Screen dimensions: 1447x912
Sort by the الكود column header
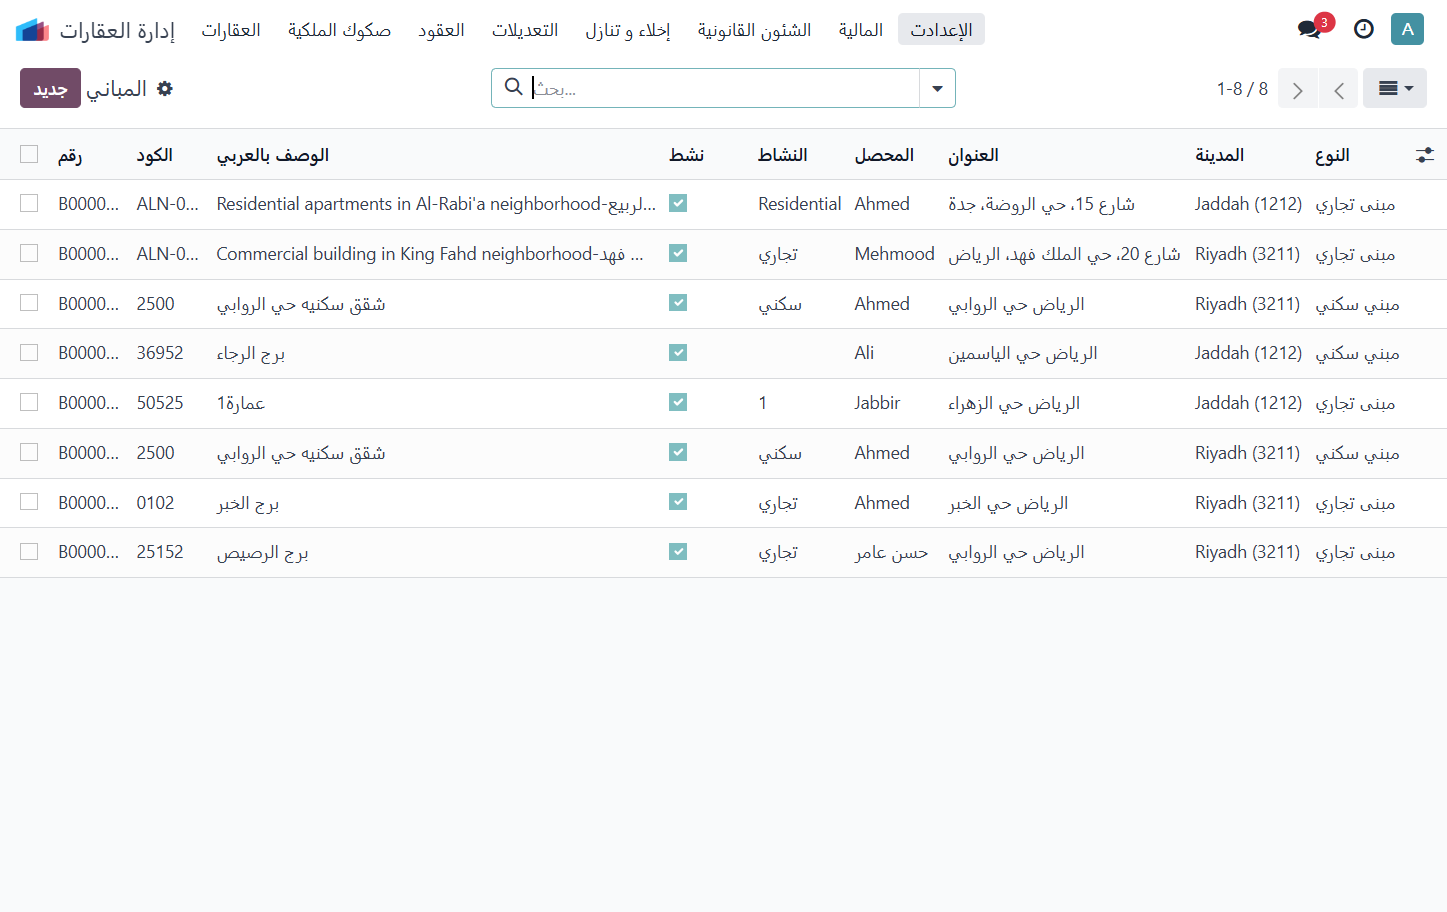pyautogui.click(x=155, y=155)
